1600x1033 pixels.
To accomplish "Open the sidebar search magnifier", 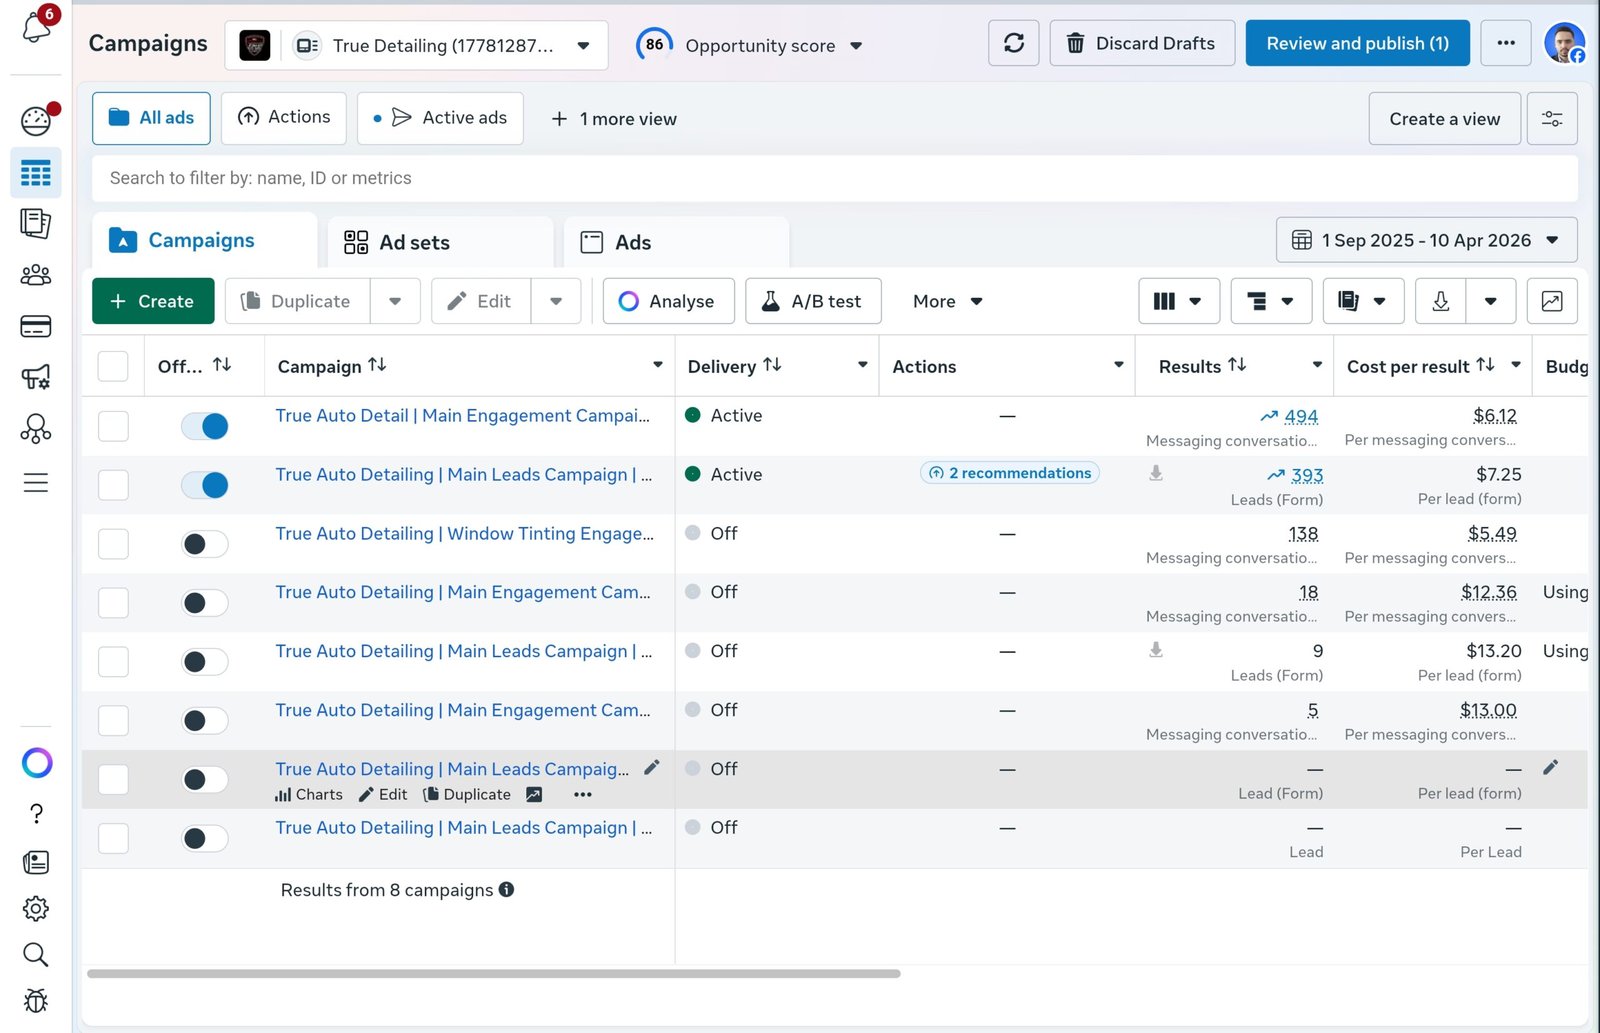I will tap(36, 955).
